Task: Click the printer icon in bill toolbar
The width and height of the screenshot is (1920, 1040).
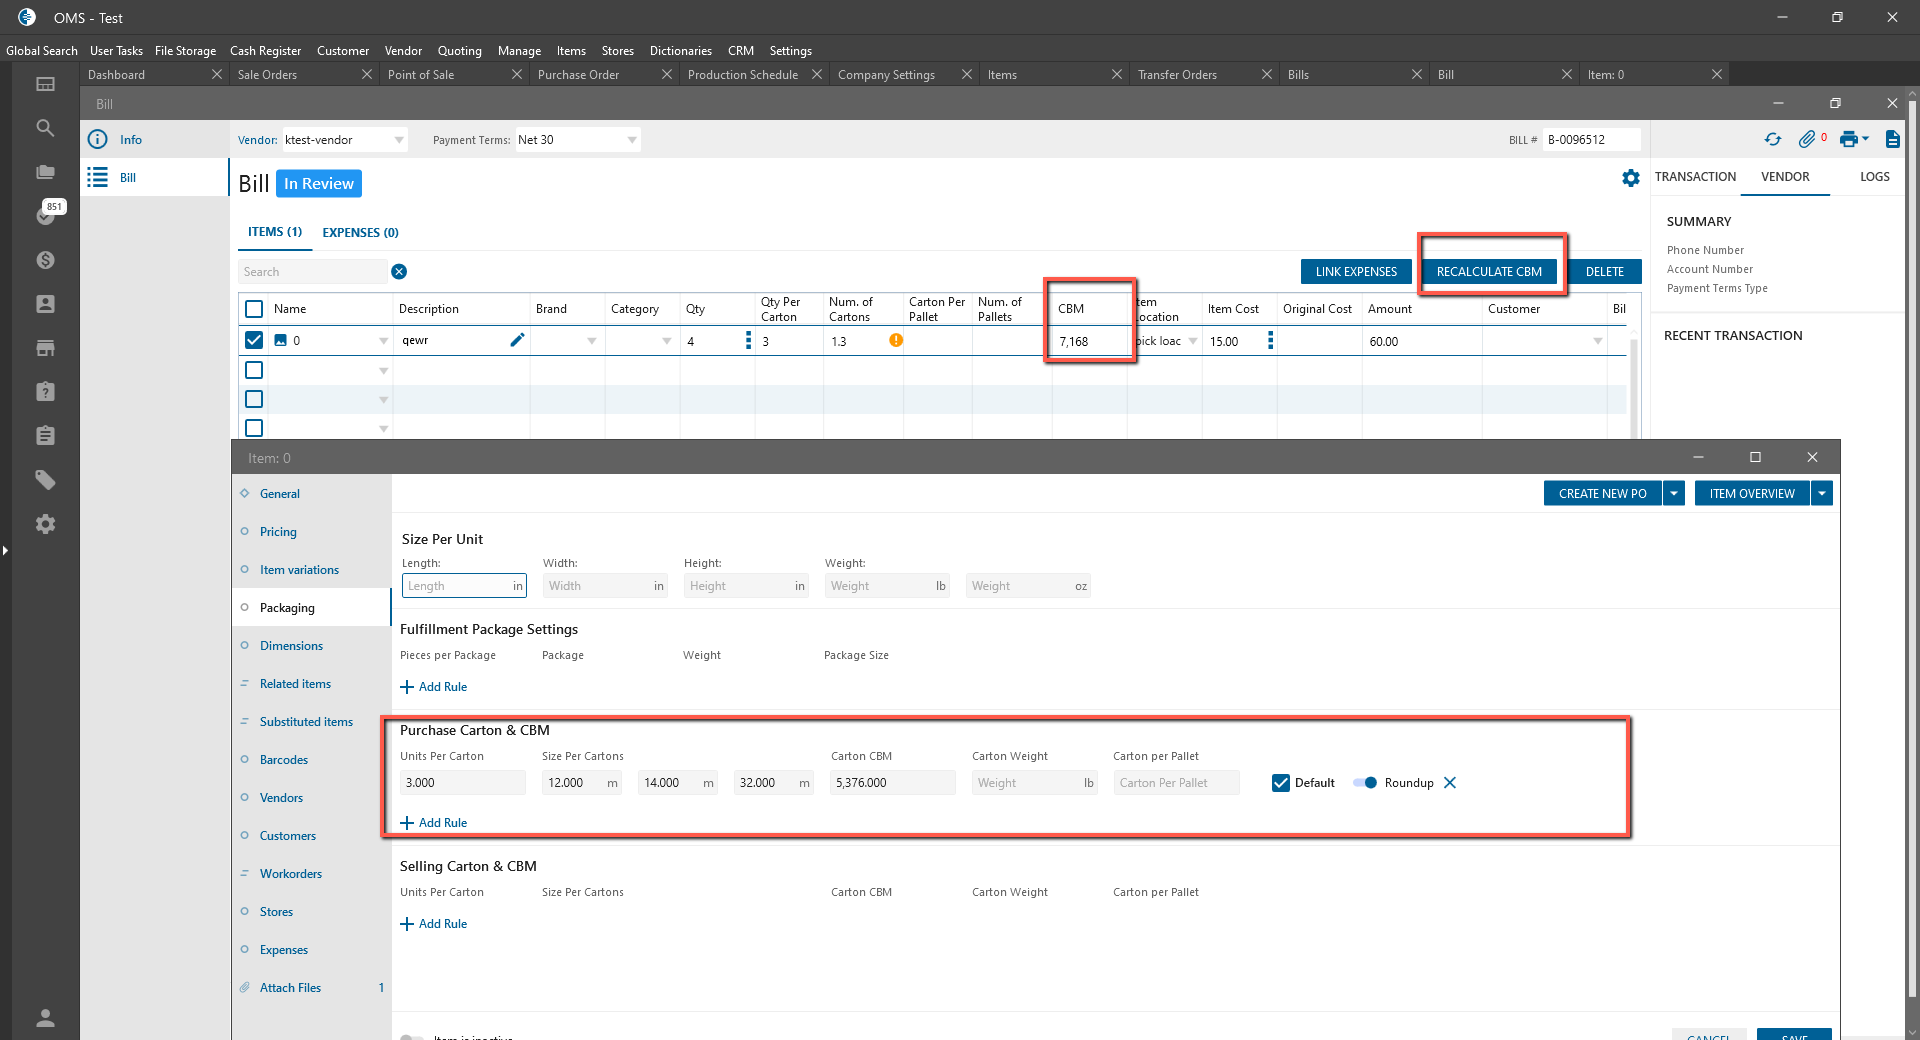Action: (1848, 140)
